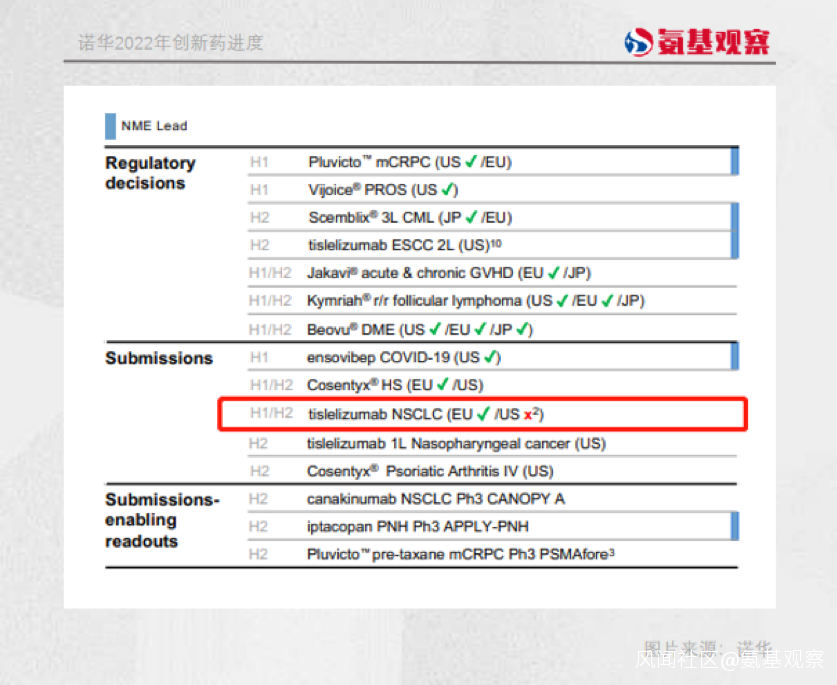The image size is (837, 685).
Task: Click the canakinumab NSCLC Ph3 CANOPY A row
Action: pyautogui.click(x=492, y=499)
